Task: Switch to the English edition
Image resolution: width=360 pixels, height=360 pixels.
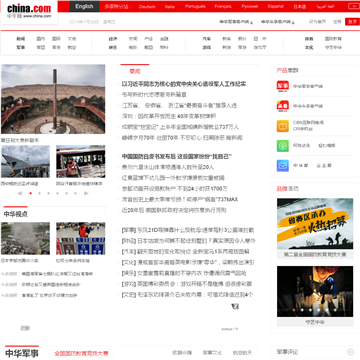Action: click(84, 6)
